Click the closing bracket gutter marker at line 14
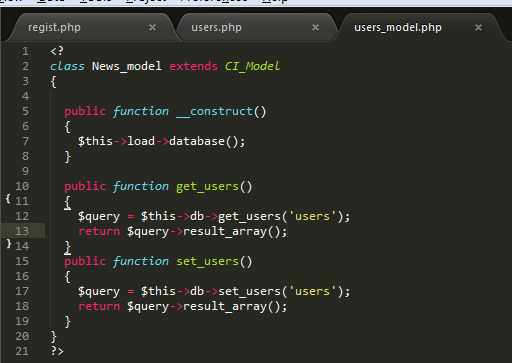Viewport: 512px width, 363px height. pos(9,244)
